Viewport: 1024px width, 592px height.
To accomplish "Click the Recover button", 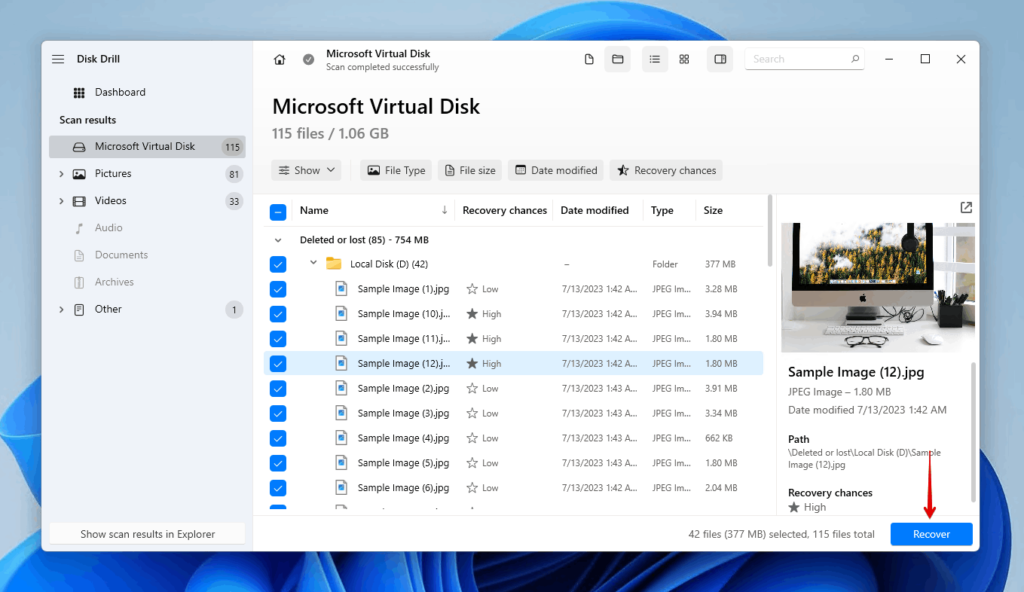I will [x=931, y=533].
